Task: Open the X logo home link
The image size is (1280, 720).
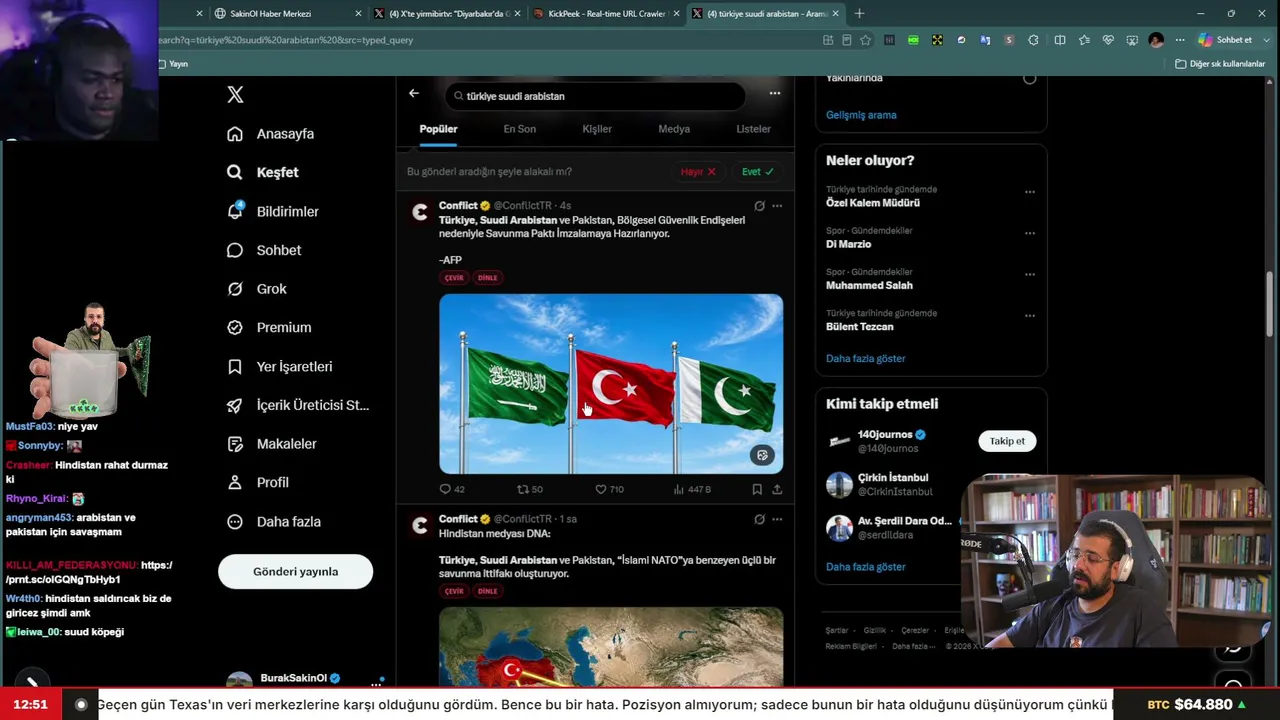Action: [235, 95]
